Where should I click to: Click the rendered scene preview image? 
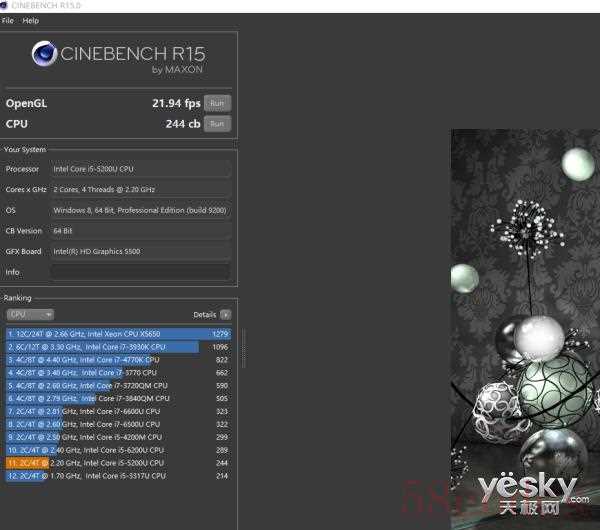point(525,329)
